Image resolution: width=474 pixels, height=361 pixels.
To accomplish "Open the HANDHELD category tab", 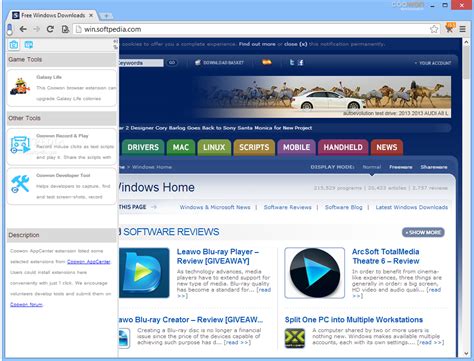I will pos(343,147).
